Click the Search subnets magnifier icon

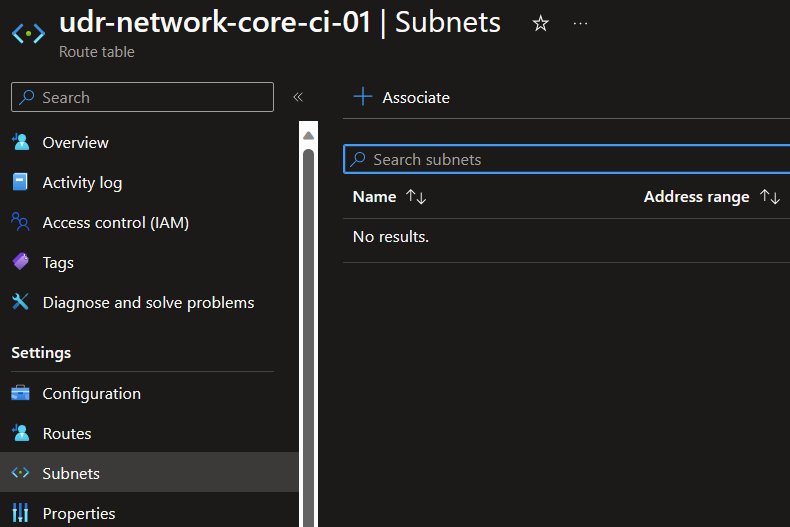tap(358, 159)
